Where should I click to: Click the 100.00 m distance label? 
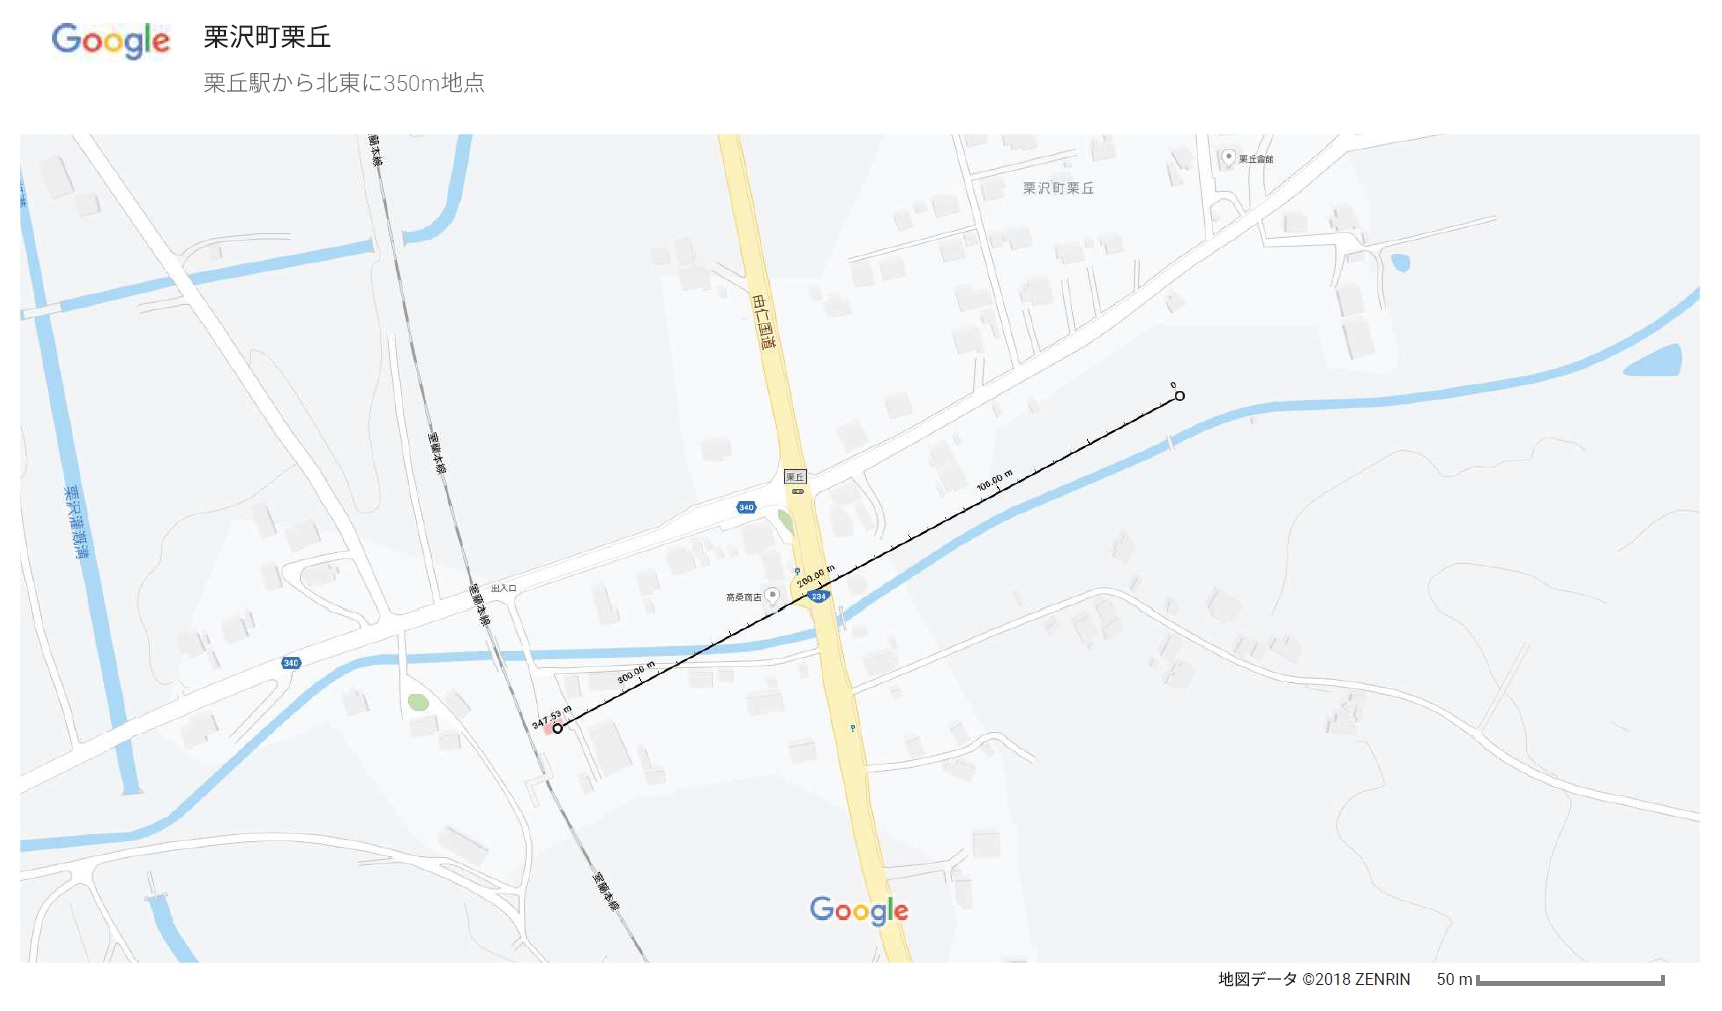coord(995,480)
